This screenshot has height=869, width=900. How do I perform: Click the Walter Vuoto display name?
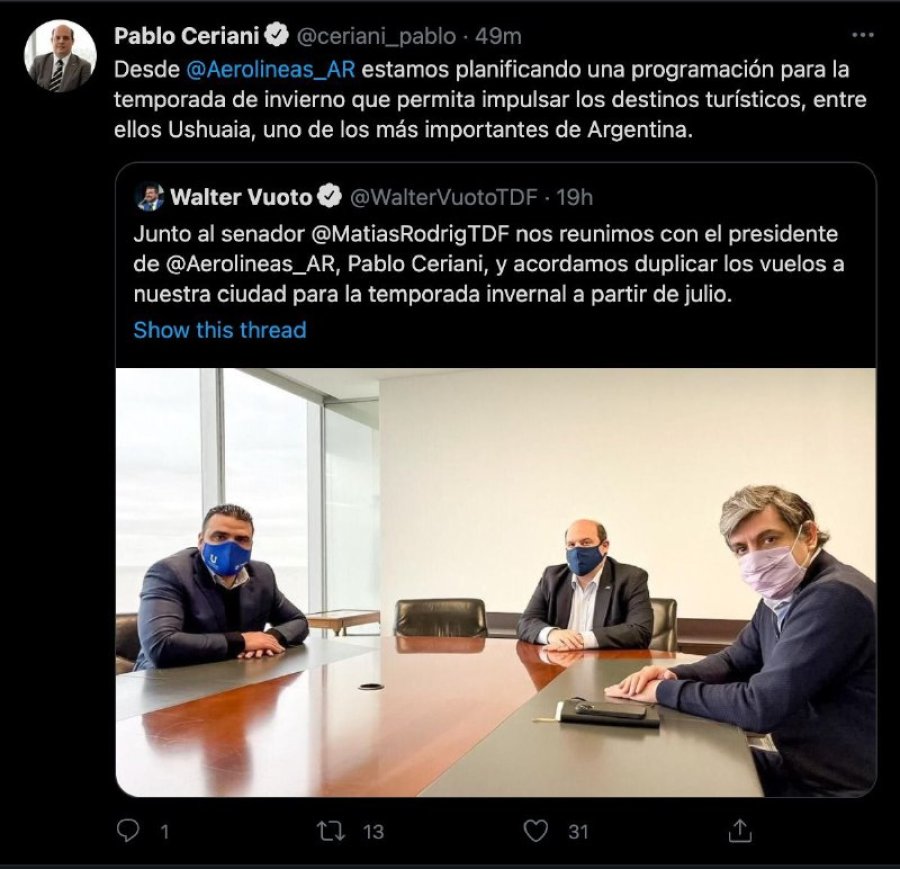coord(241,197)
